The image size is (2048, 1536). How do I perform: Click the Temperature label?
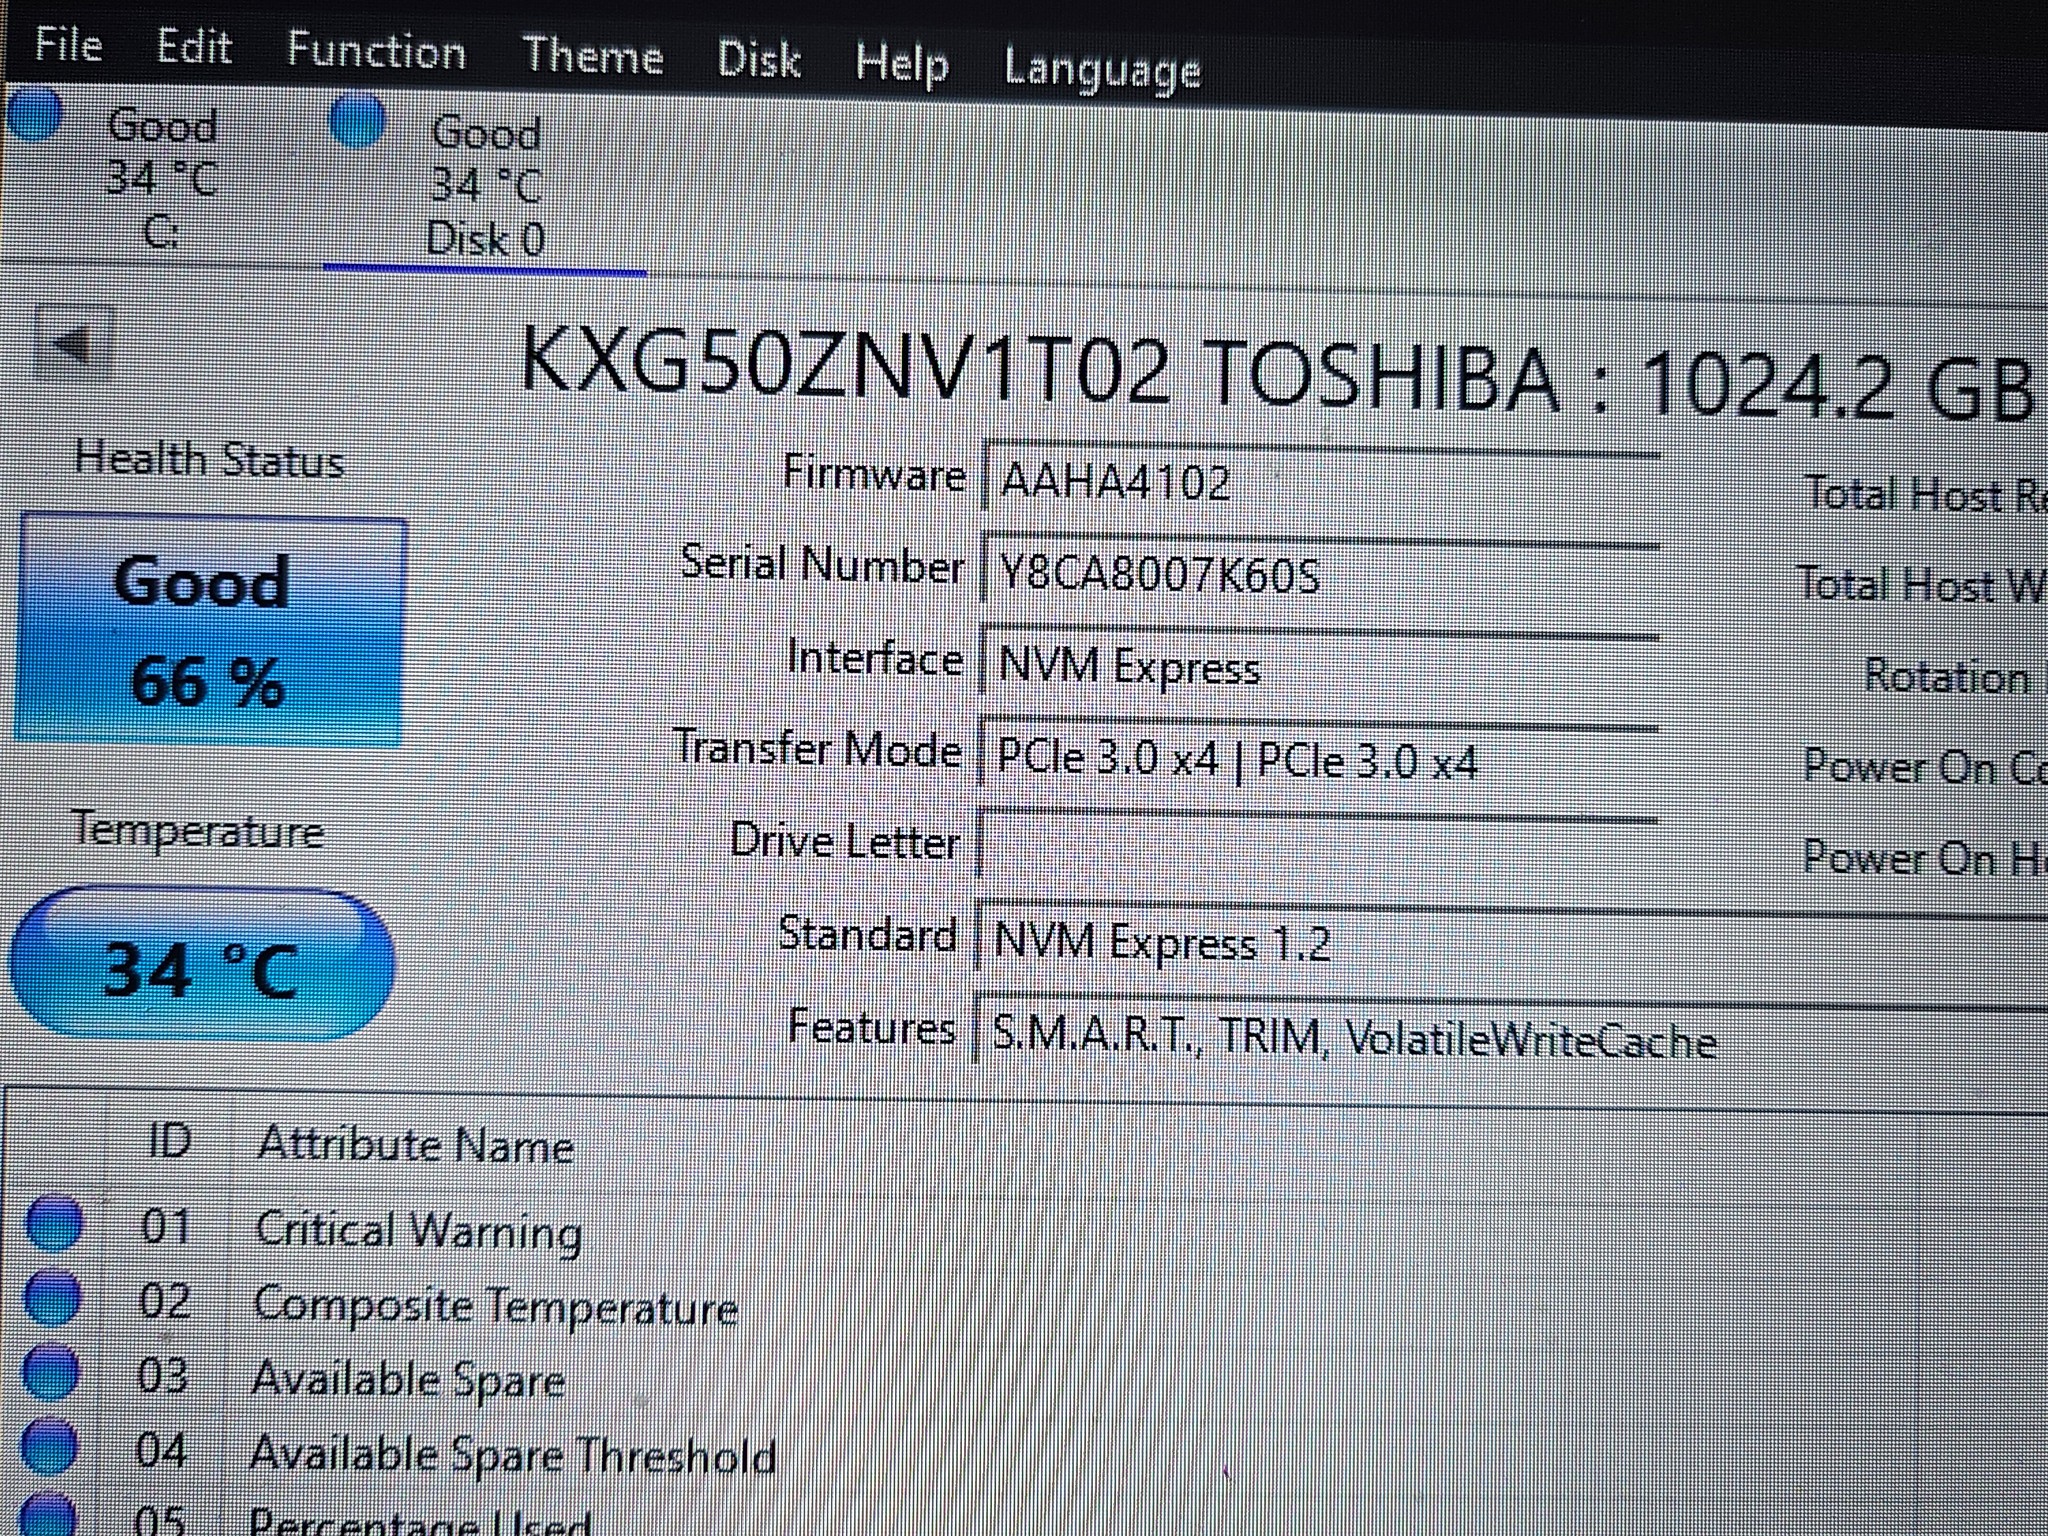(198, 830)
